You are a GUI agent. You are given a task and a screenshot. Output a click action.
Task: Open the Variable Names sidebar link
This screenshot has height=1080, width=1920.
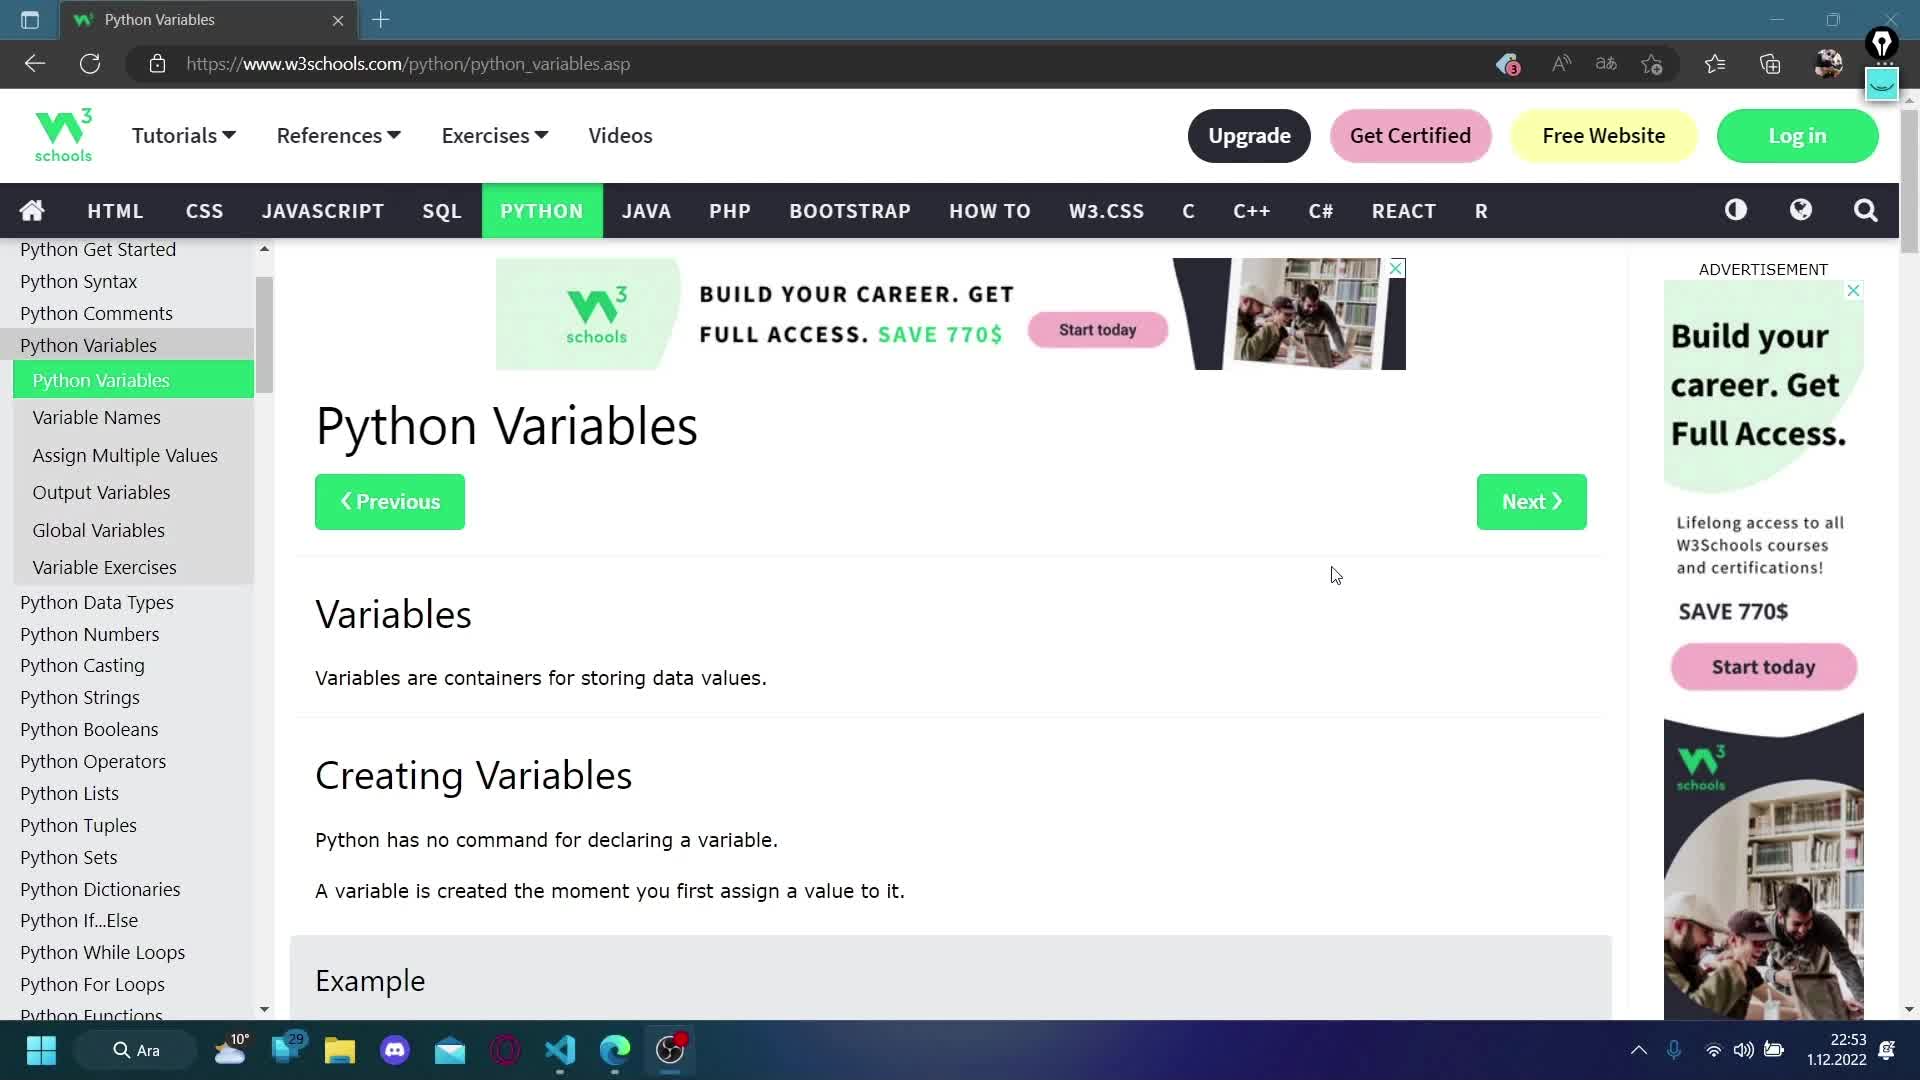click(x=96, y=418)
